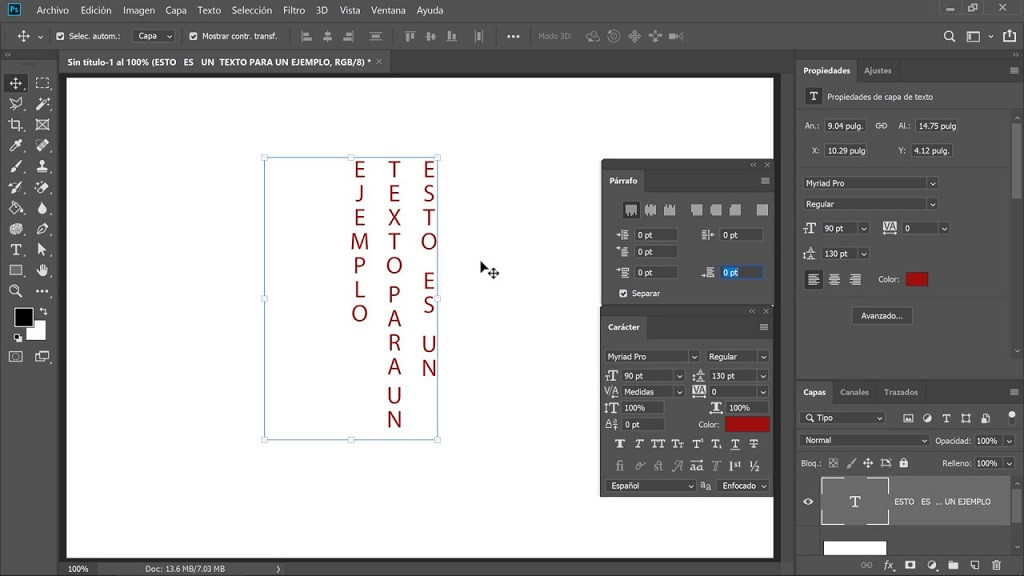Click the Avanzado button in Propiedades
The width and height of the screenshot is (1024, 576).
pyautogui.click(x=881, y=316)
